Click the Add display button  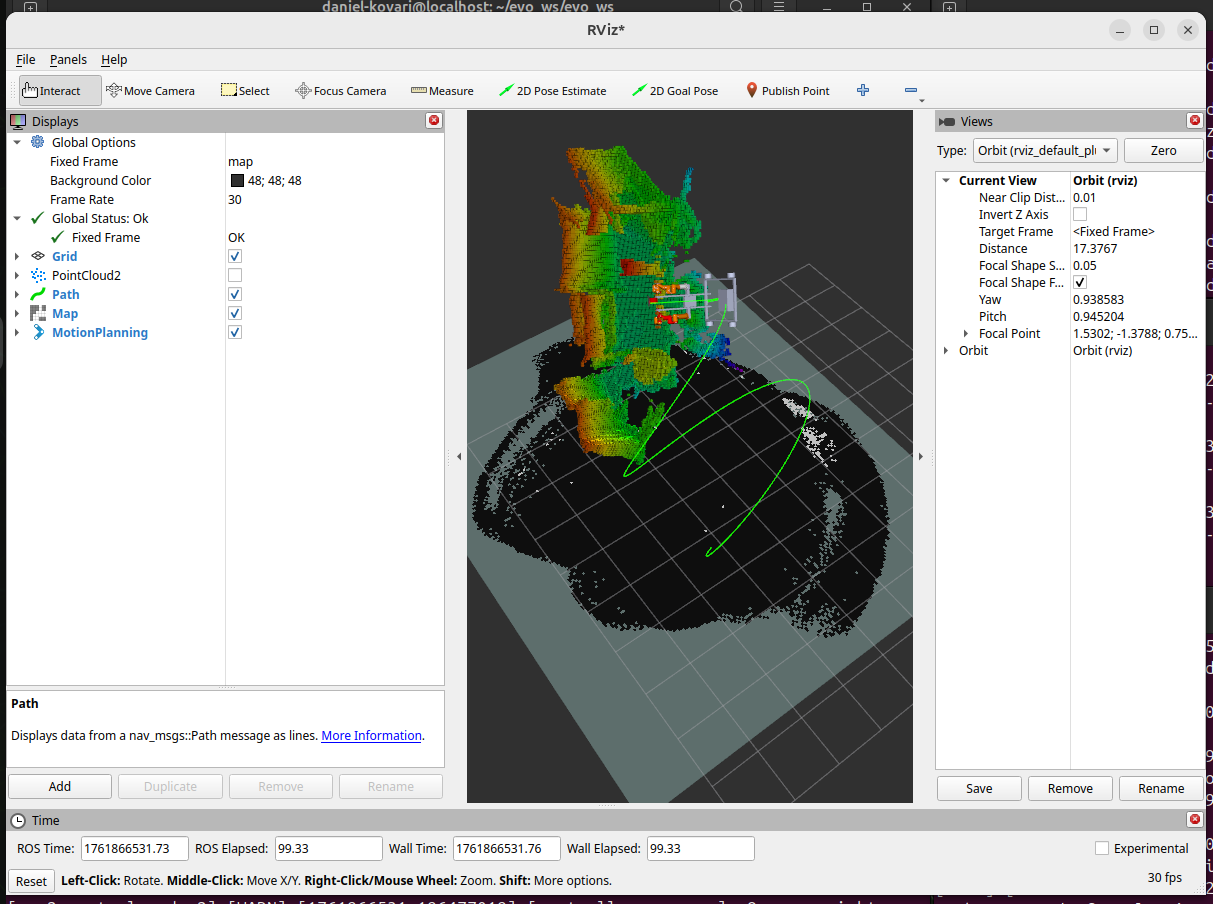pyautogui.click(x=60, y=786)
